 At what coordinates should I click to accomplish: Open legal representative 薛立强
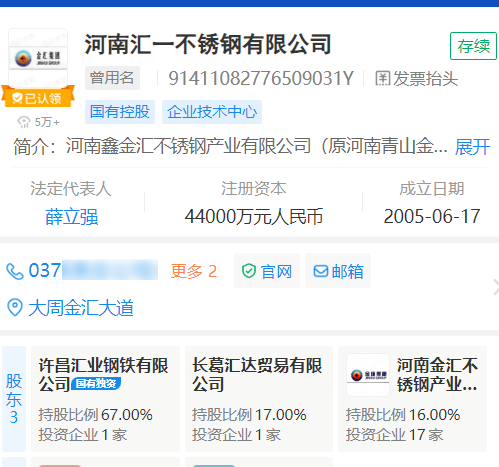pyautogui.click(x=72, y=217)
